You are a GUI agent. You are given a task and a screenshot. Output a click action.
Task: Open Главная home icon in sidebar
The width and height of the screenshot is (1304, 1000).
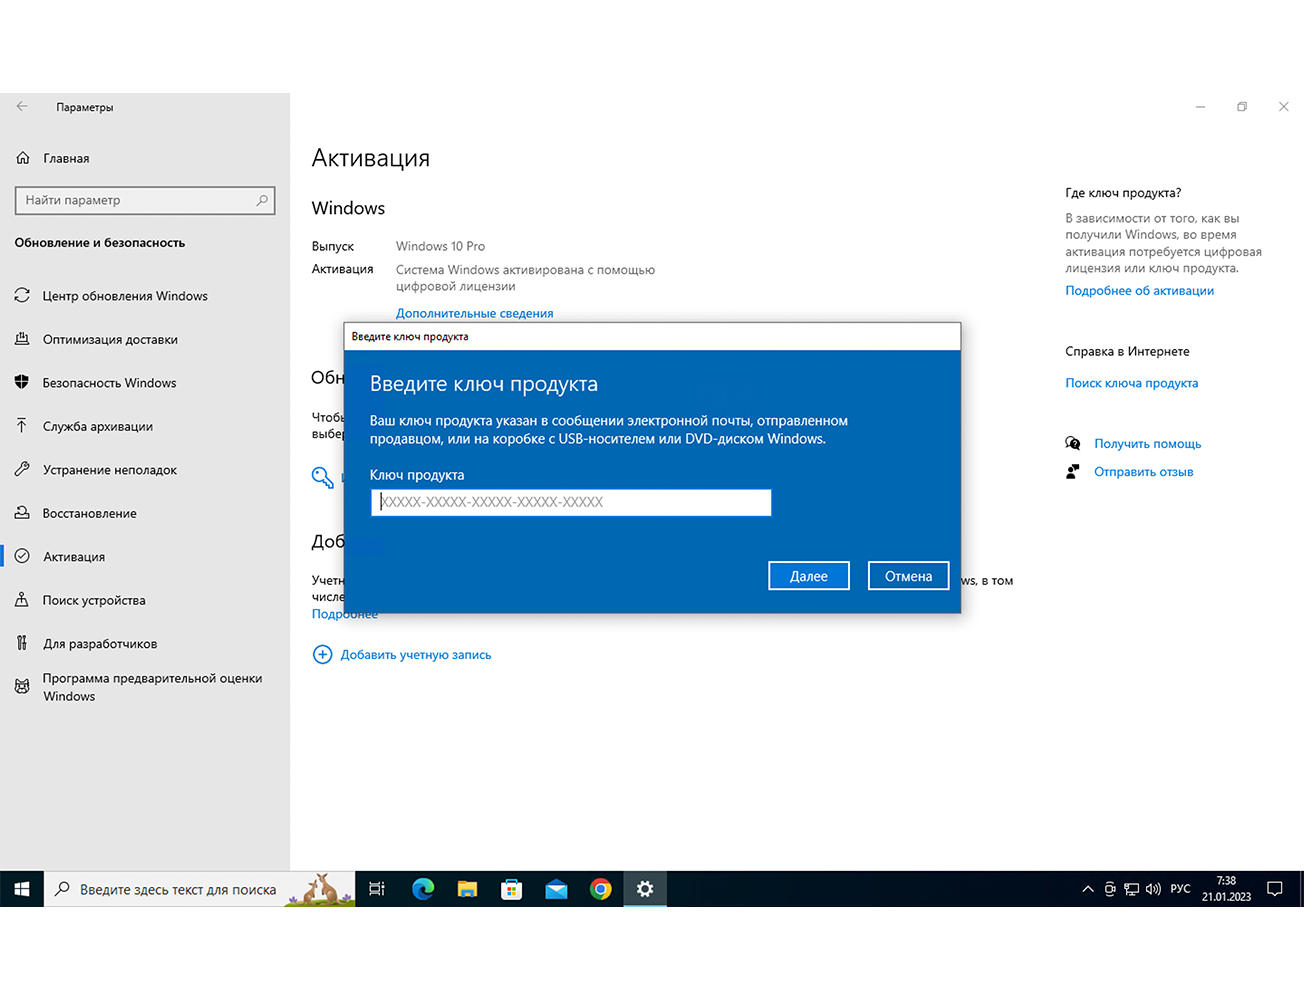23,158
